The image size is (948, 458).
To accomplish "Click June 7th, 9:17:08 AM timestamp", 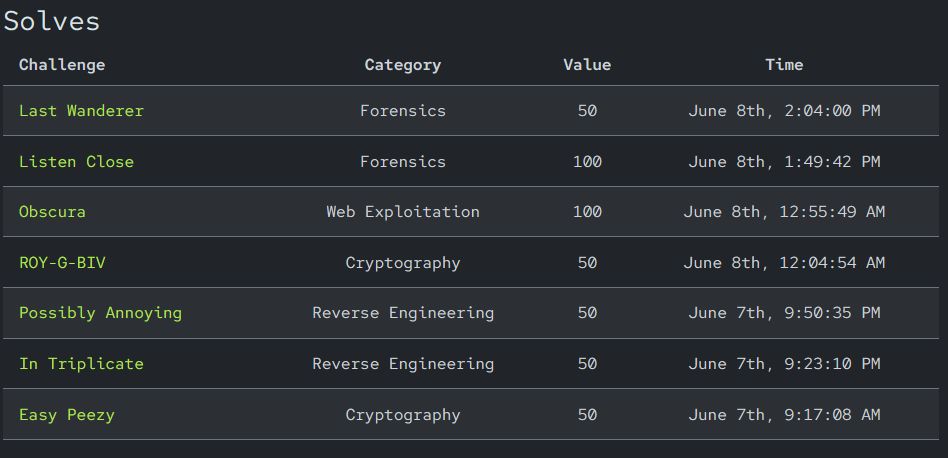I will [784, 415].
